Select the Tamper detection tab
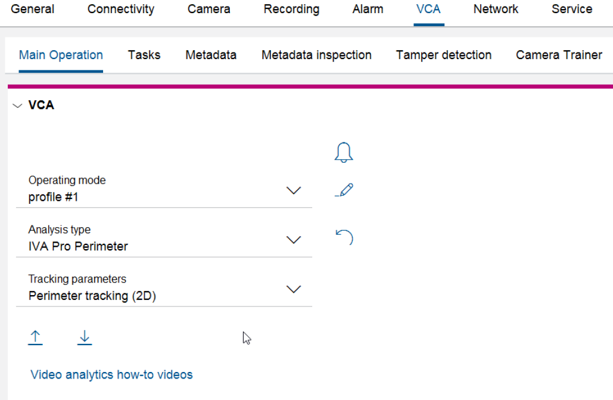613x400 pixels. coord(443,55)
